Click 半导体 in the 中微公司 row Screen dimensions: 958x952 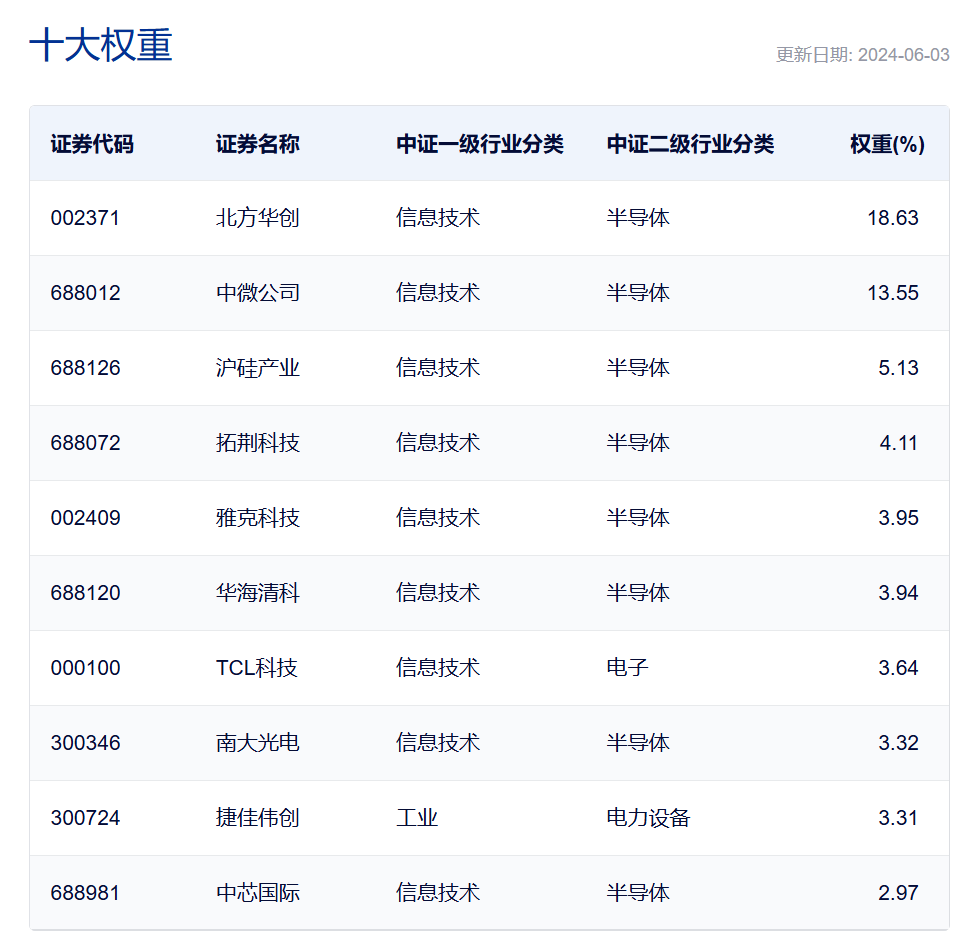click(x=637, y=293)
